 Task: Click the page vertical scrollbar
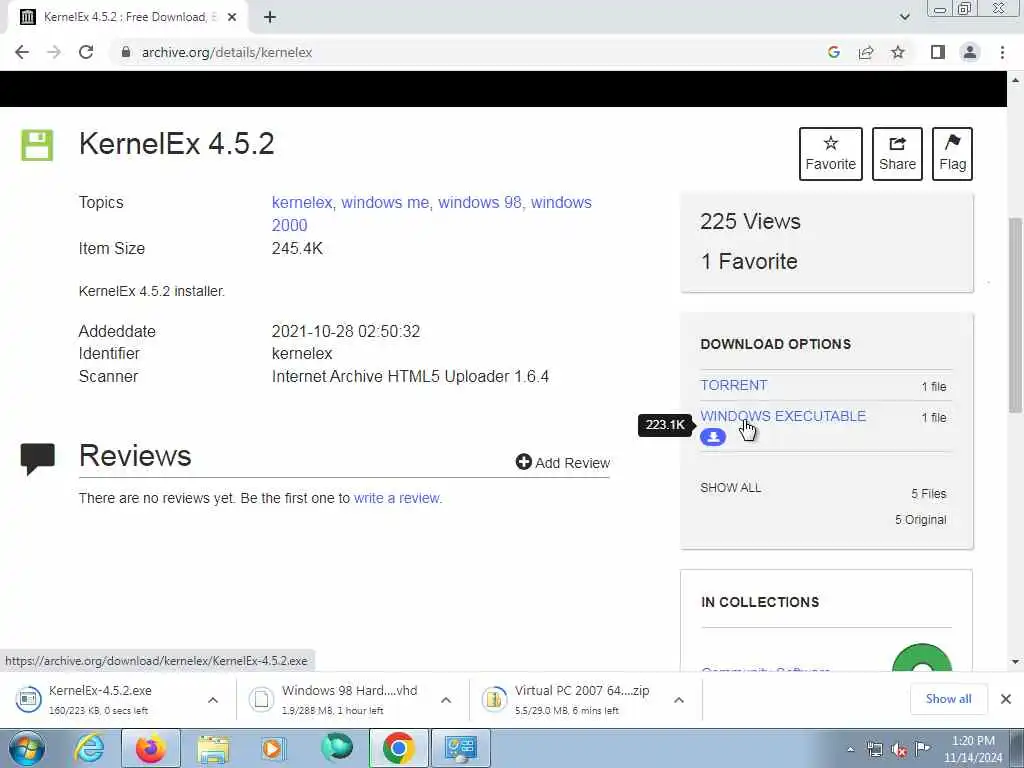[x=1015, y=315]
